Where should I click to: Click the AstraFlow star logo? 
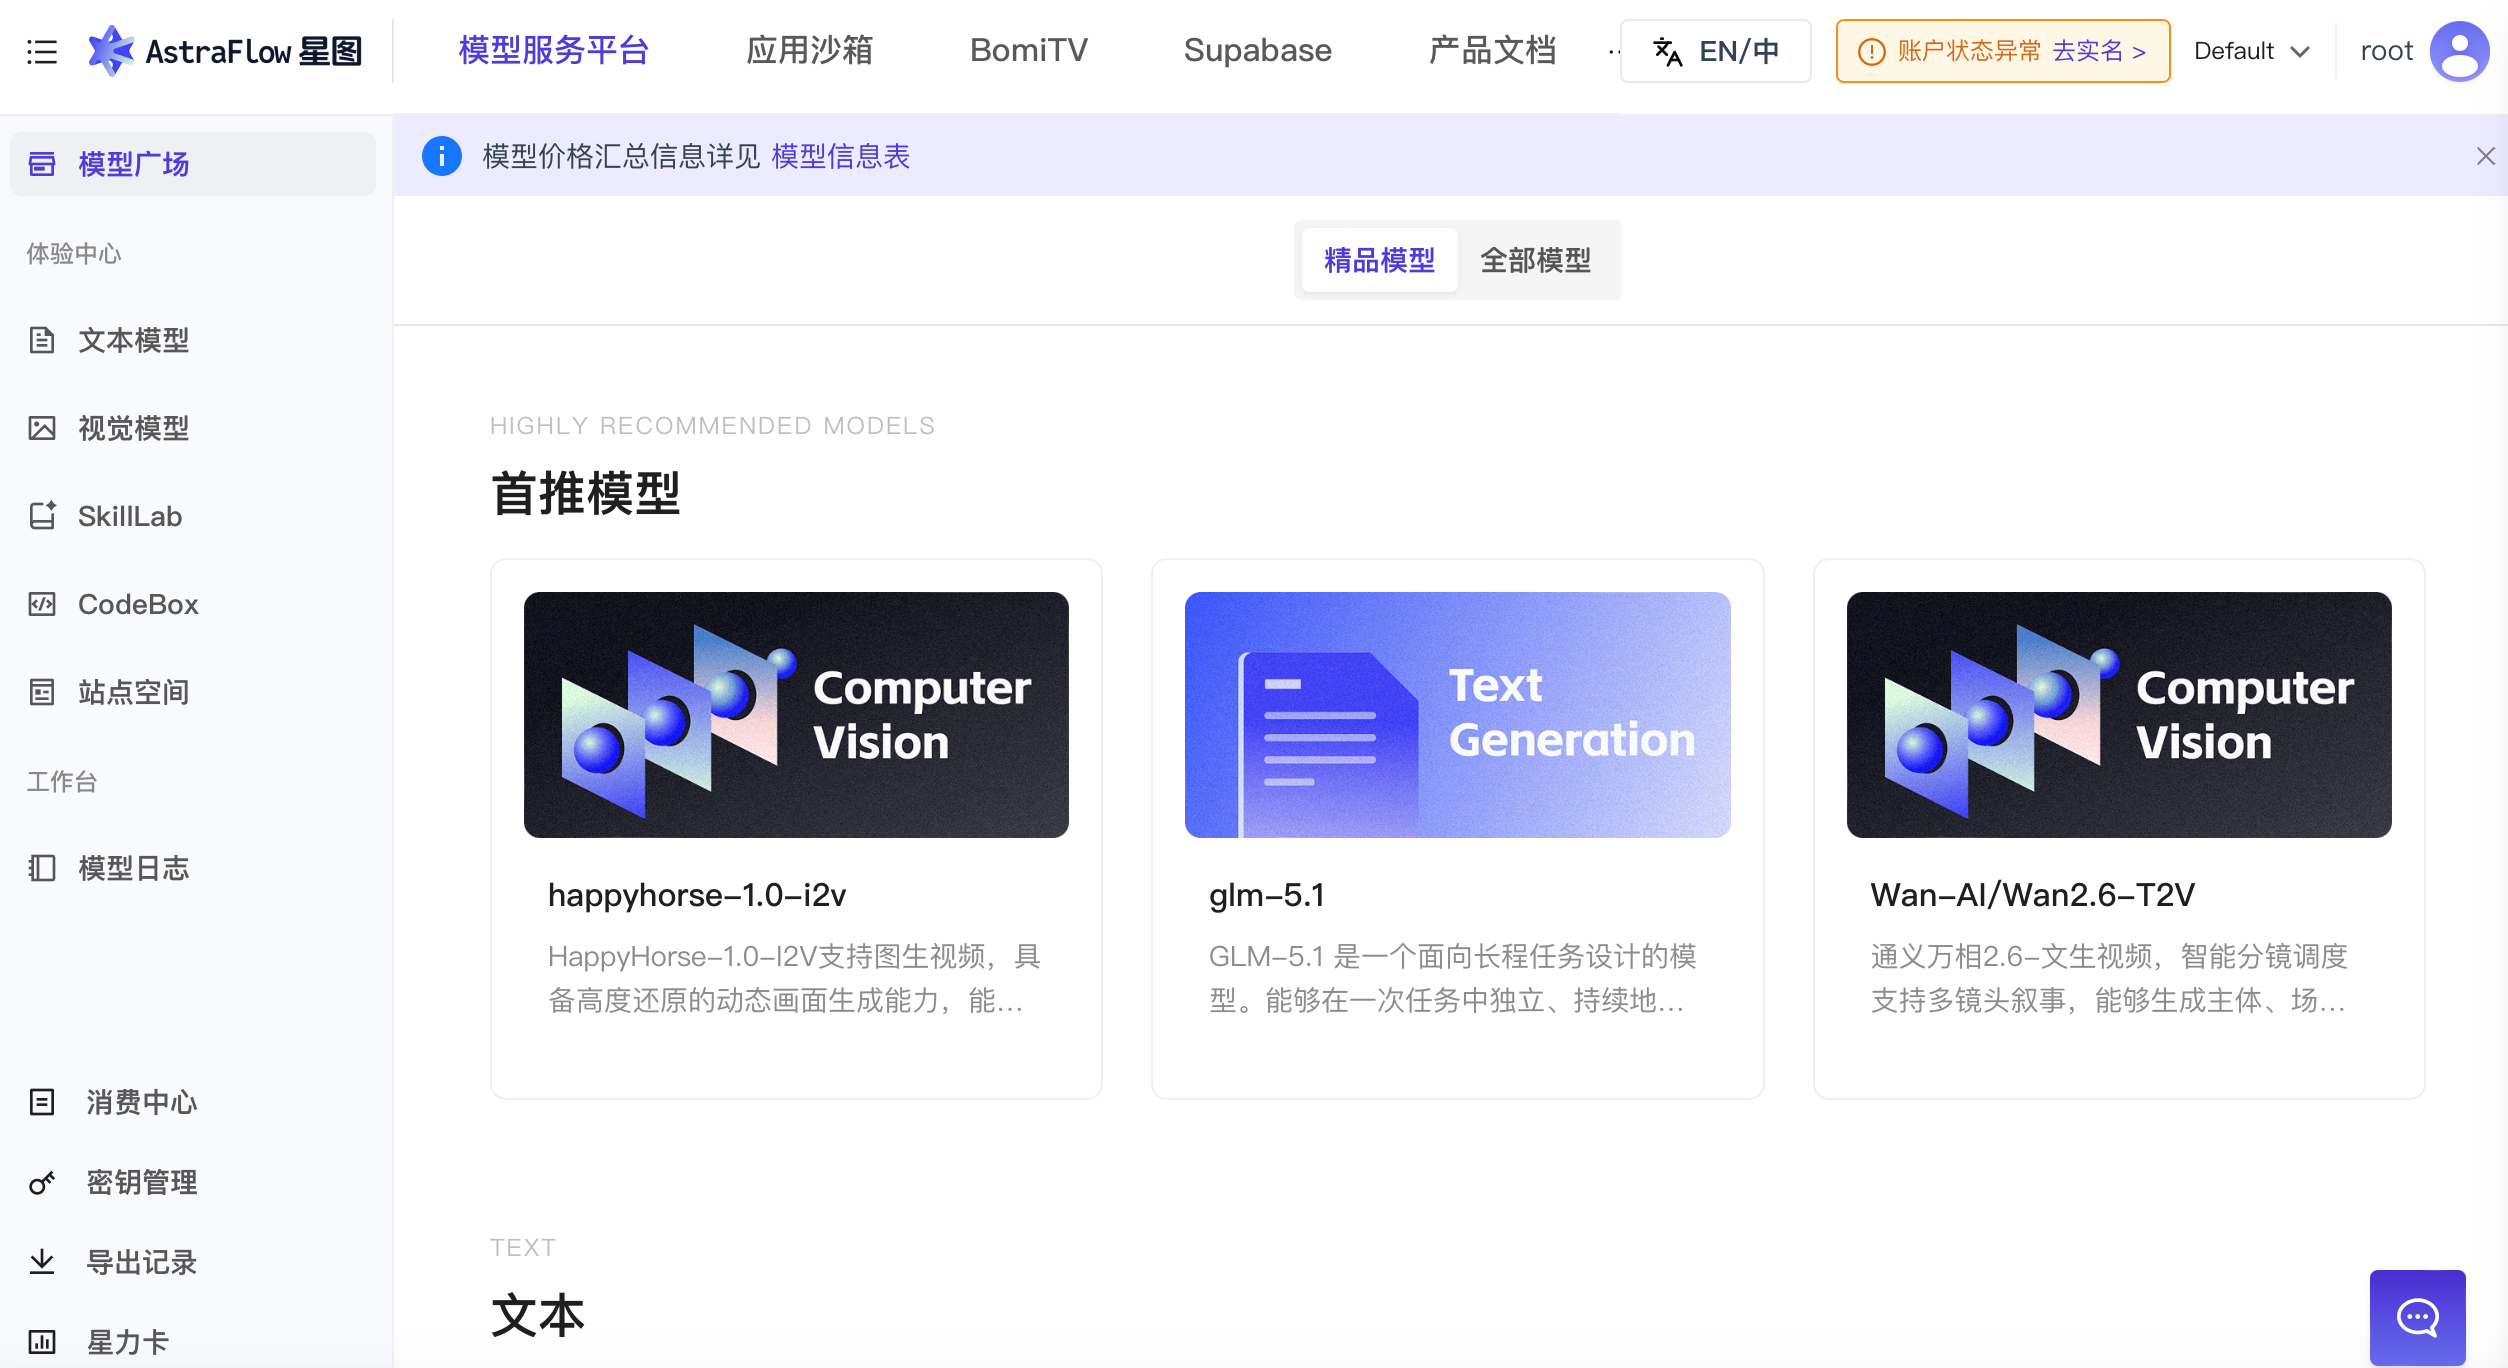110,50
